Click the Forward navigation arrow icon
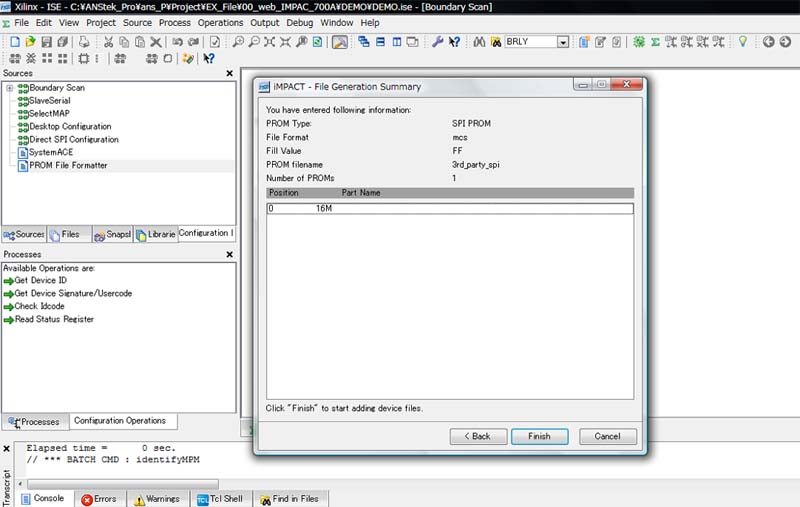This screenshot has height=507, width=800. [785, 42]
